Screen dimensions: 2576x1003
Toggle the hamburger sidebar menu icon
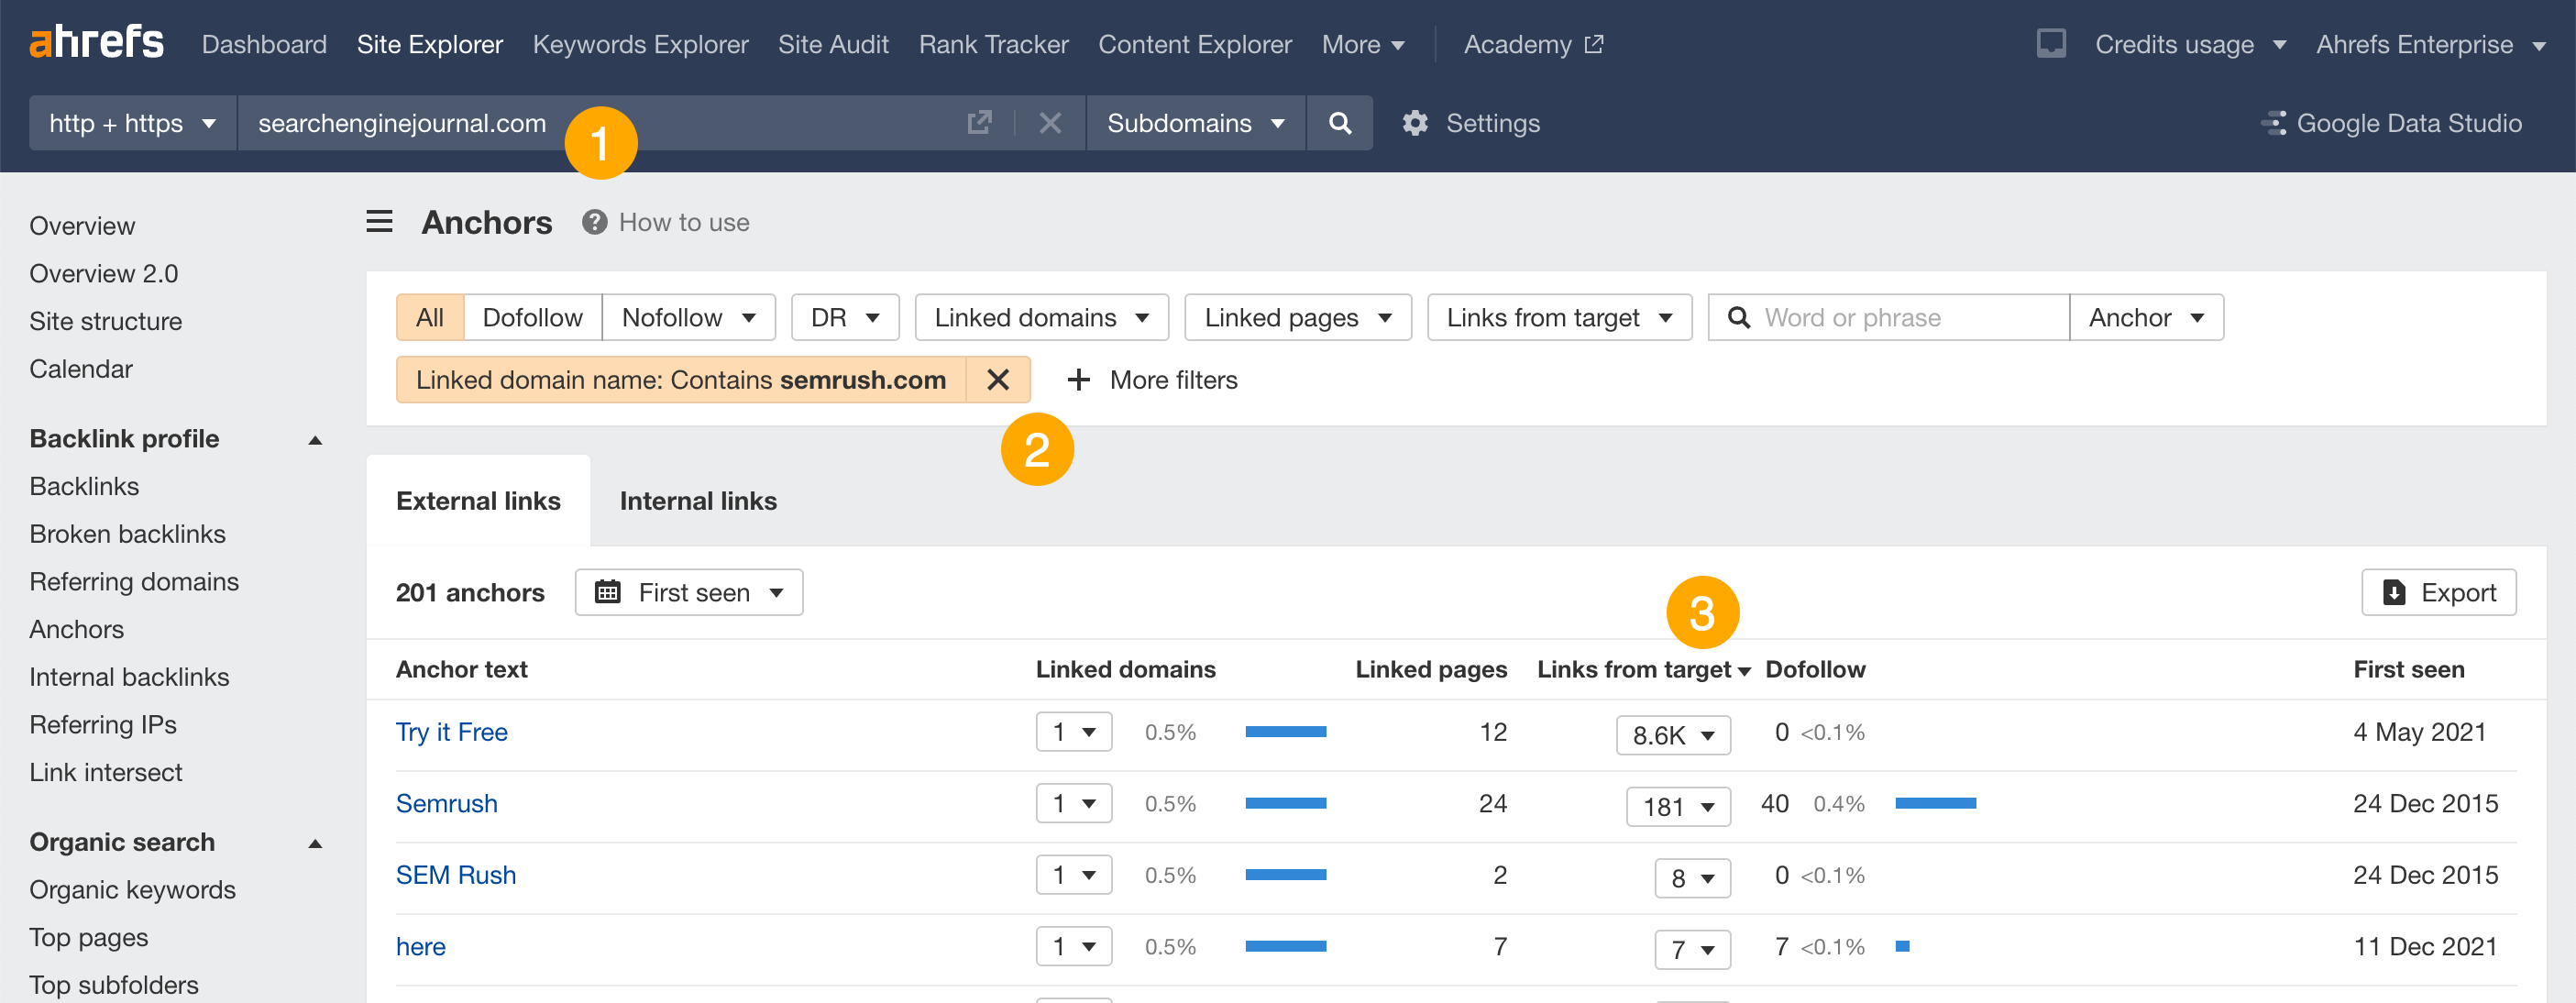click(x=379, y=221)
